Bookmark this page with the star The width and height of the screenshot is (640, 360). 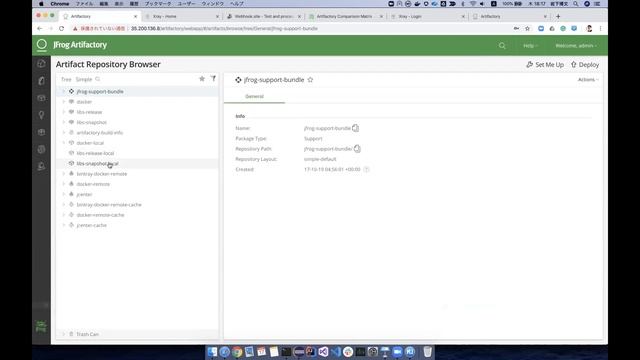(x=527, y=29)
